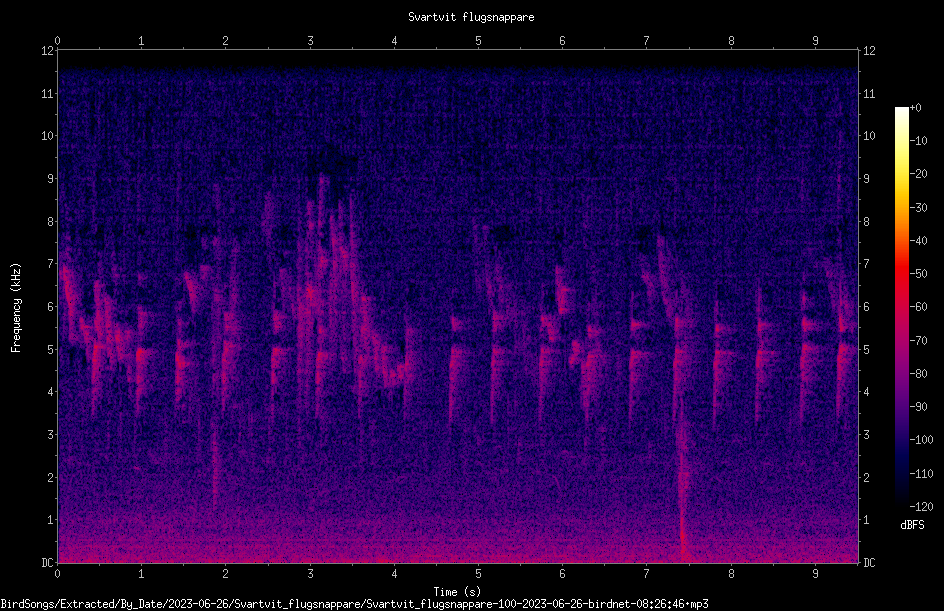Click the '-70' value on the color scale
This screenshot has height=611, width=944.
(x=919, y=341)
